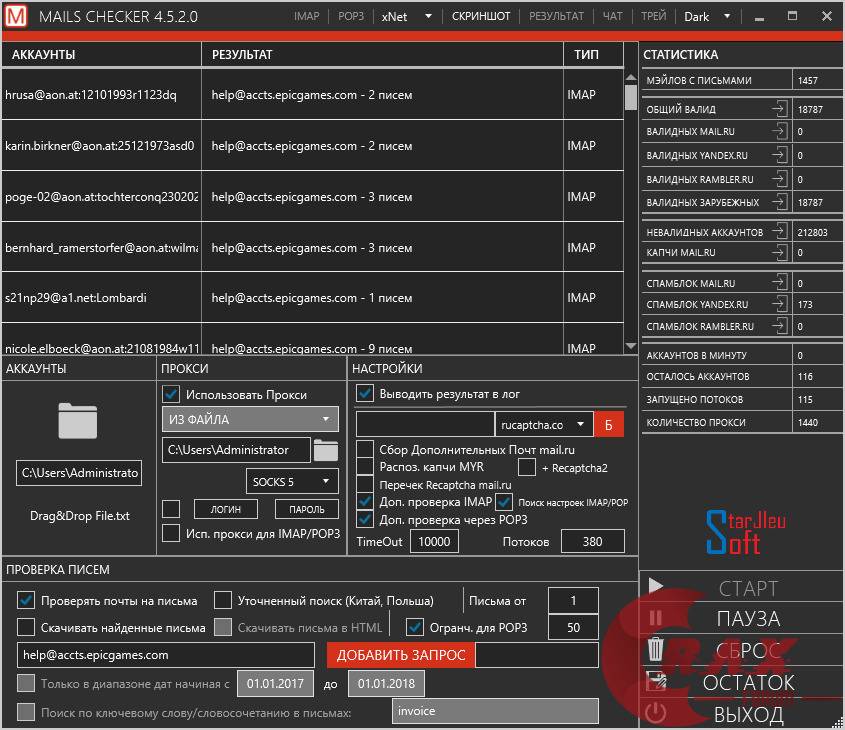Uncheck Выводить результат в лог
Viewport: 845px width, 730px height.
(365, 394)
